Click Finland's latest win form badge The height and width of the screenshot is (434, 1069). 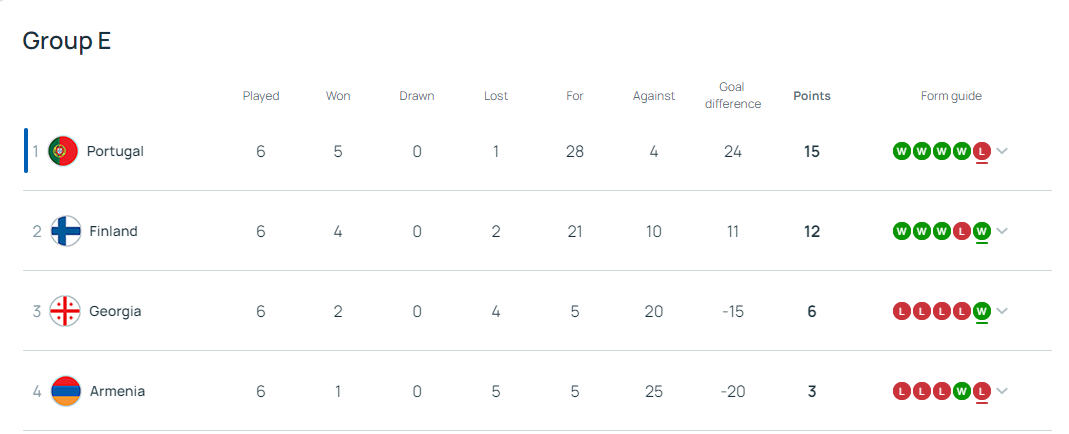tap(982, 231)
